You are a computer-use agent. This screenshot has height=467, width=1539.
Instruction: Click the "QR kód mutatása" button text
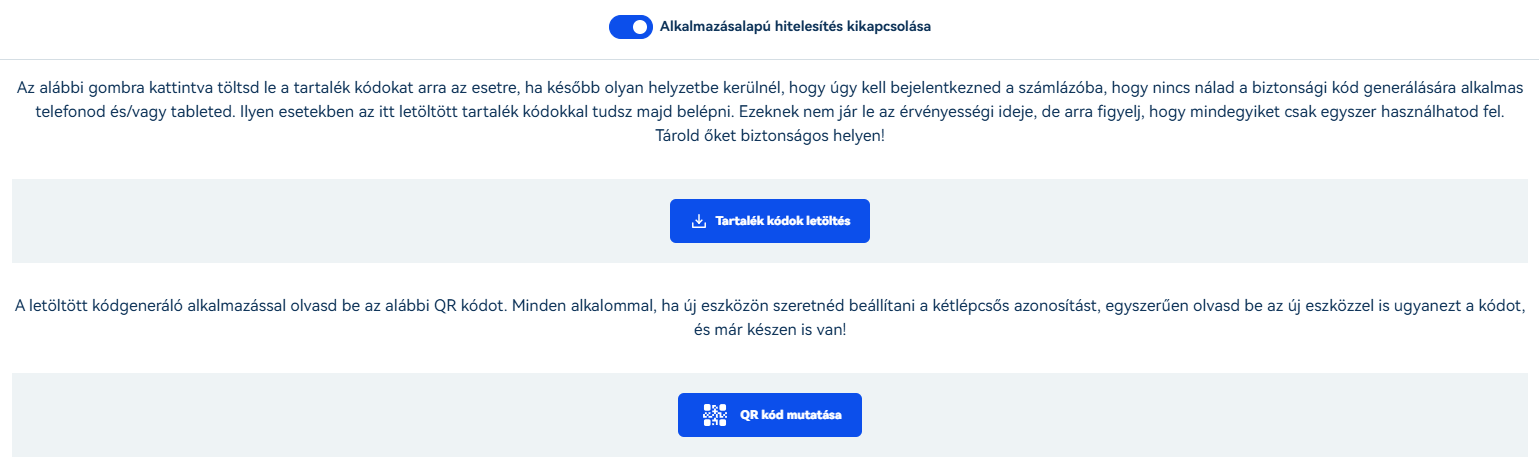(791, 415)
